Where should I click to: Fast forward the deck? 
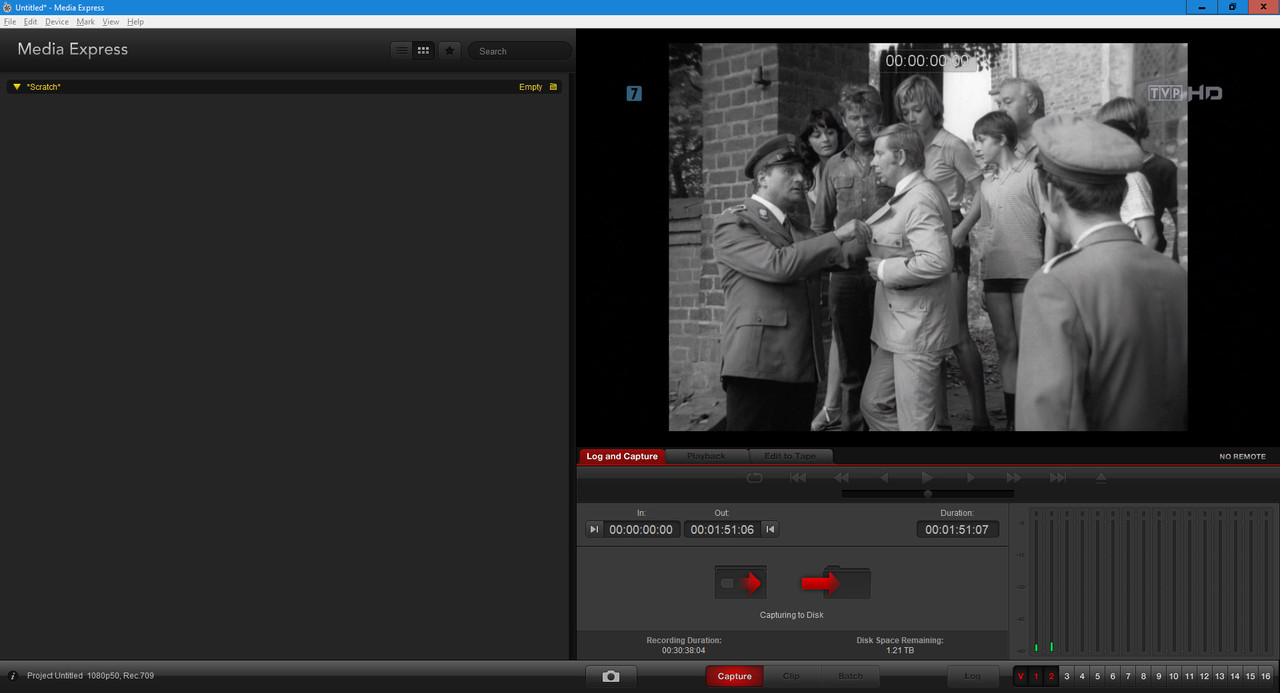1014,478
